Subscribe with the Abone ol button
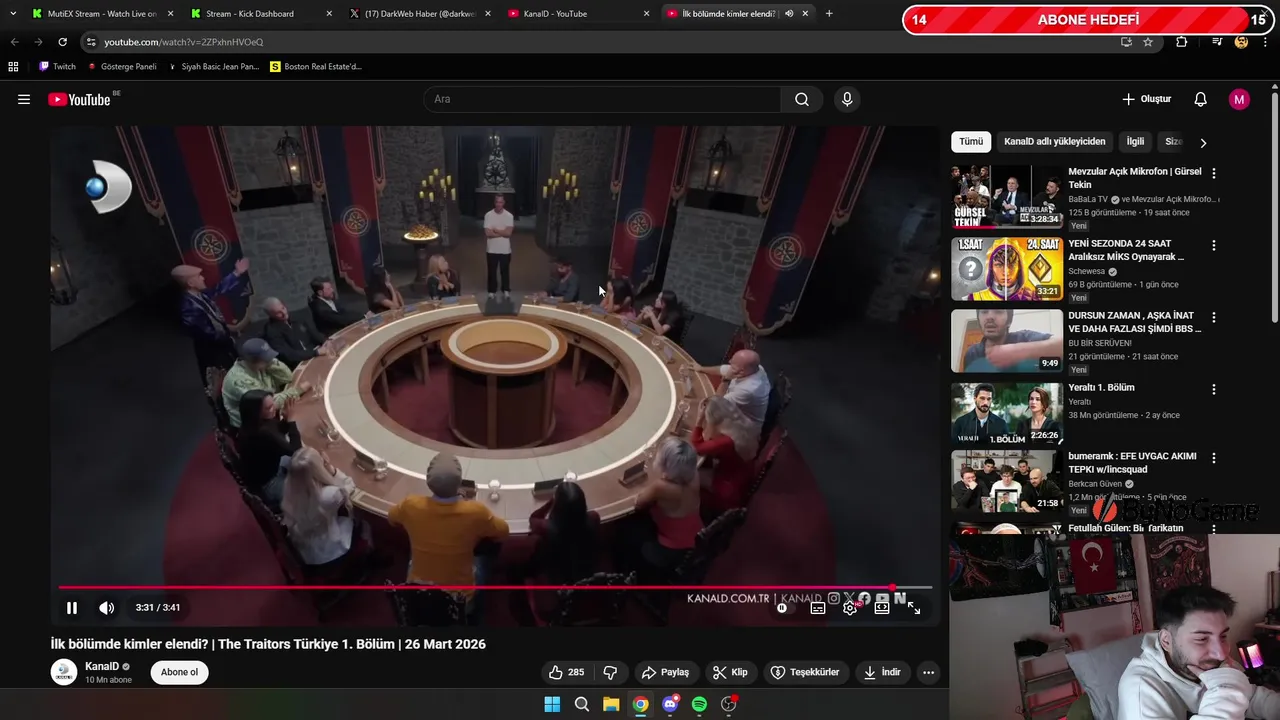The height and width of the screenshot is (720, 1280). [180, 672]
